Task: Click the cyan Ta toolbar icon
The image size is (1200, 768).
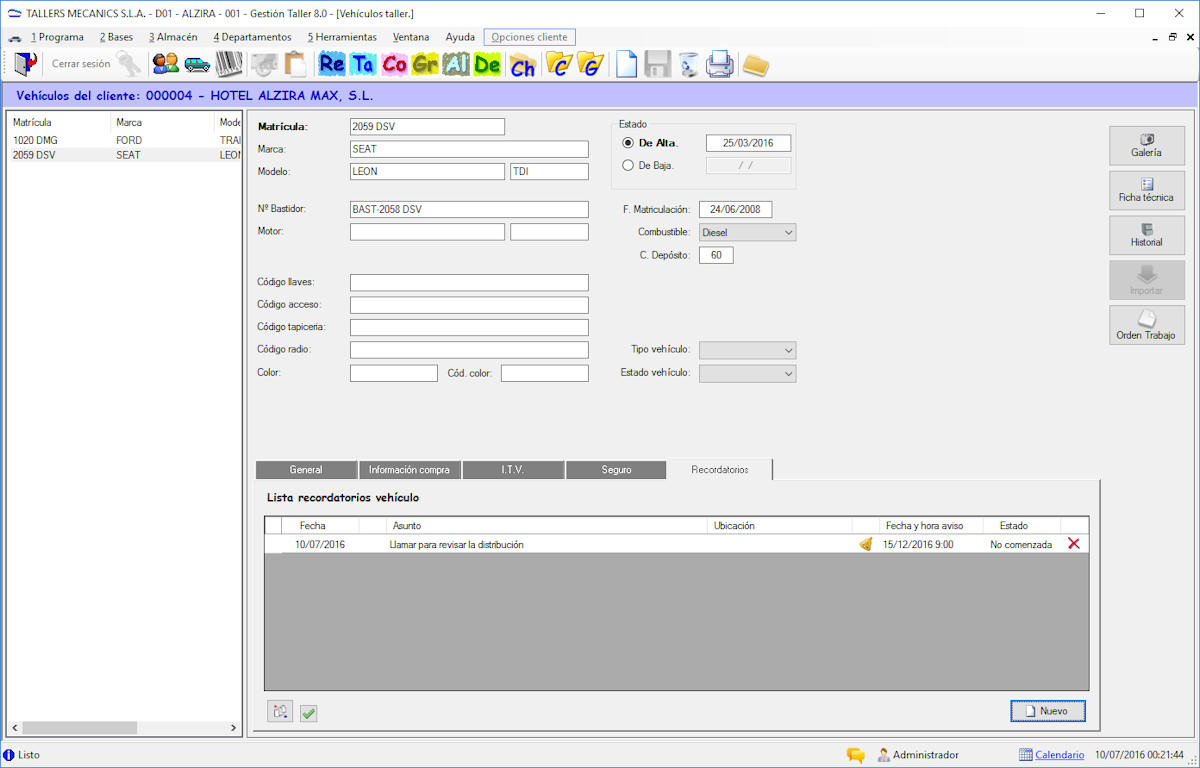Action: pyautogui.click(x=363, y=64)
